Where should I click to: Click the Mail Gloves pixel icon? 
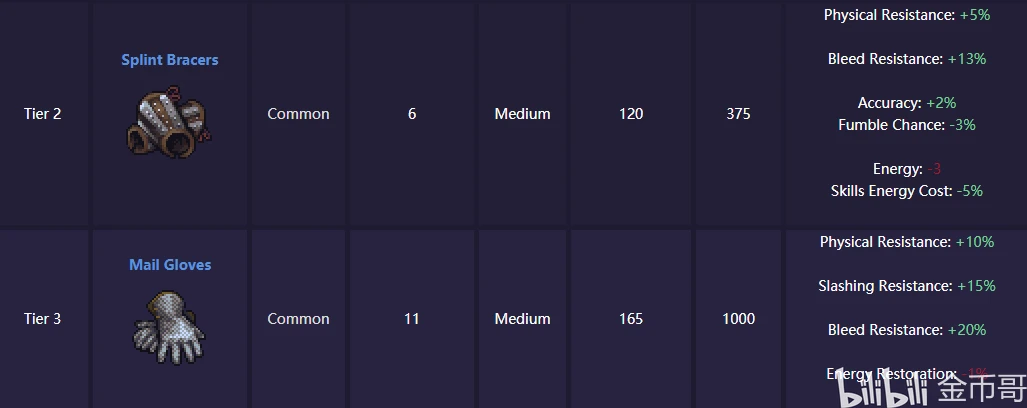click(x=170, y=327)
